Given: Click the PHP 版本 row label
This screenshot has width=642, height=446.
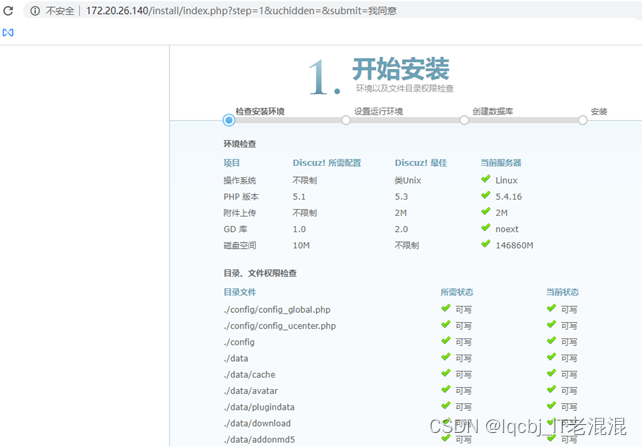Looking at the screenshot, I should (241, 197).
